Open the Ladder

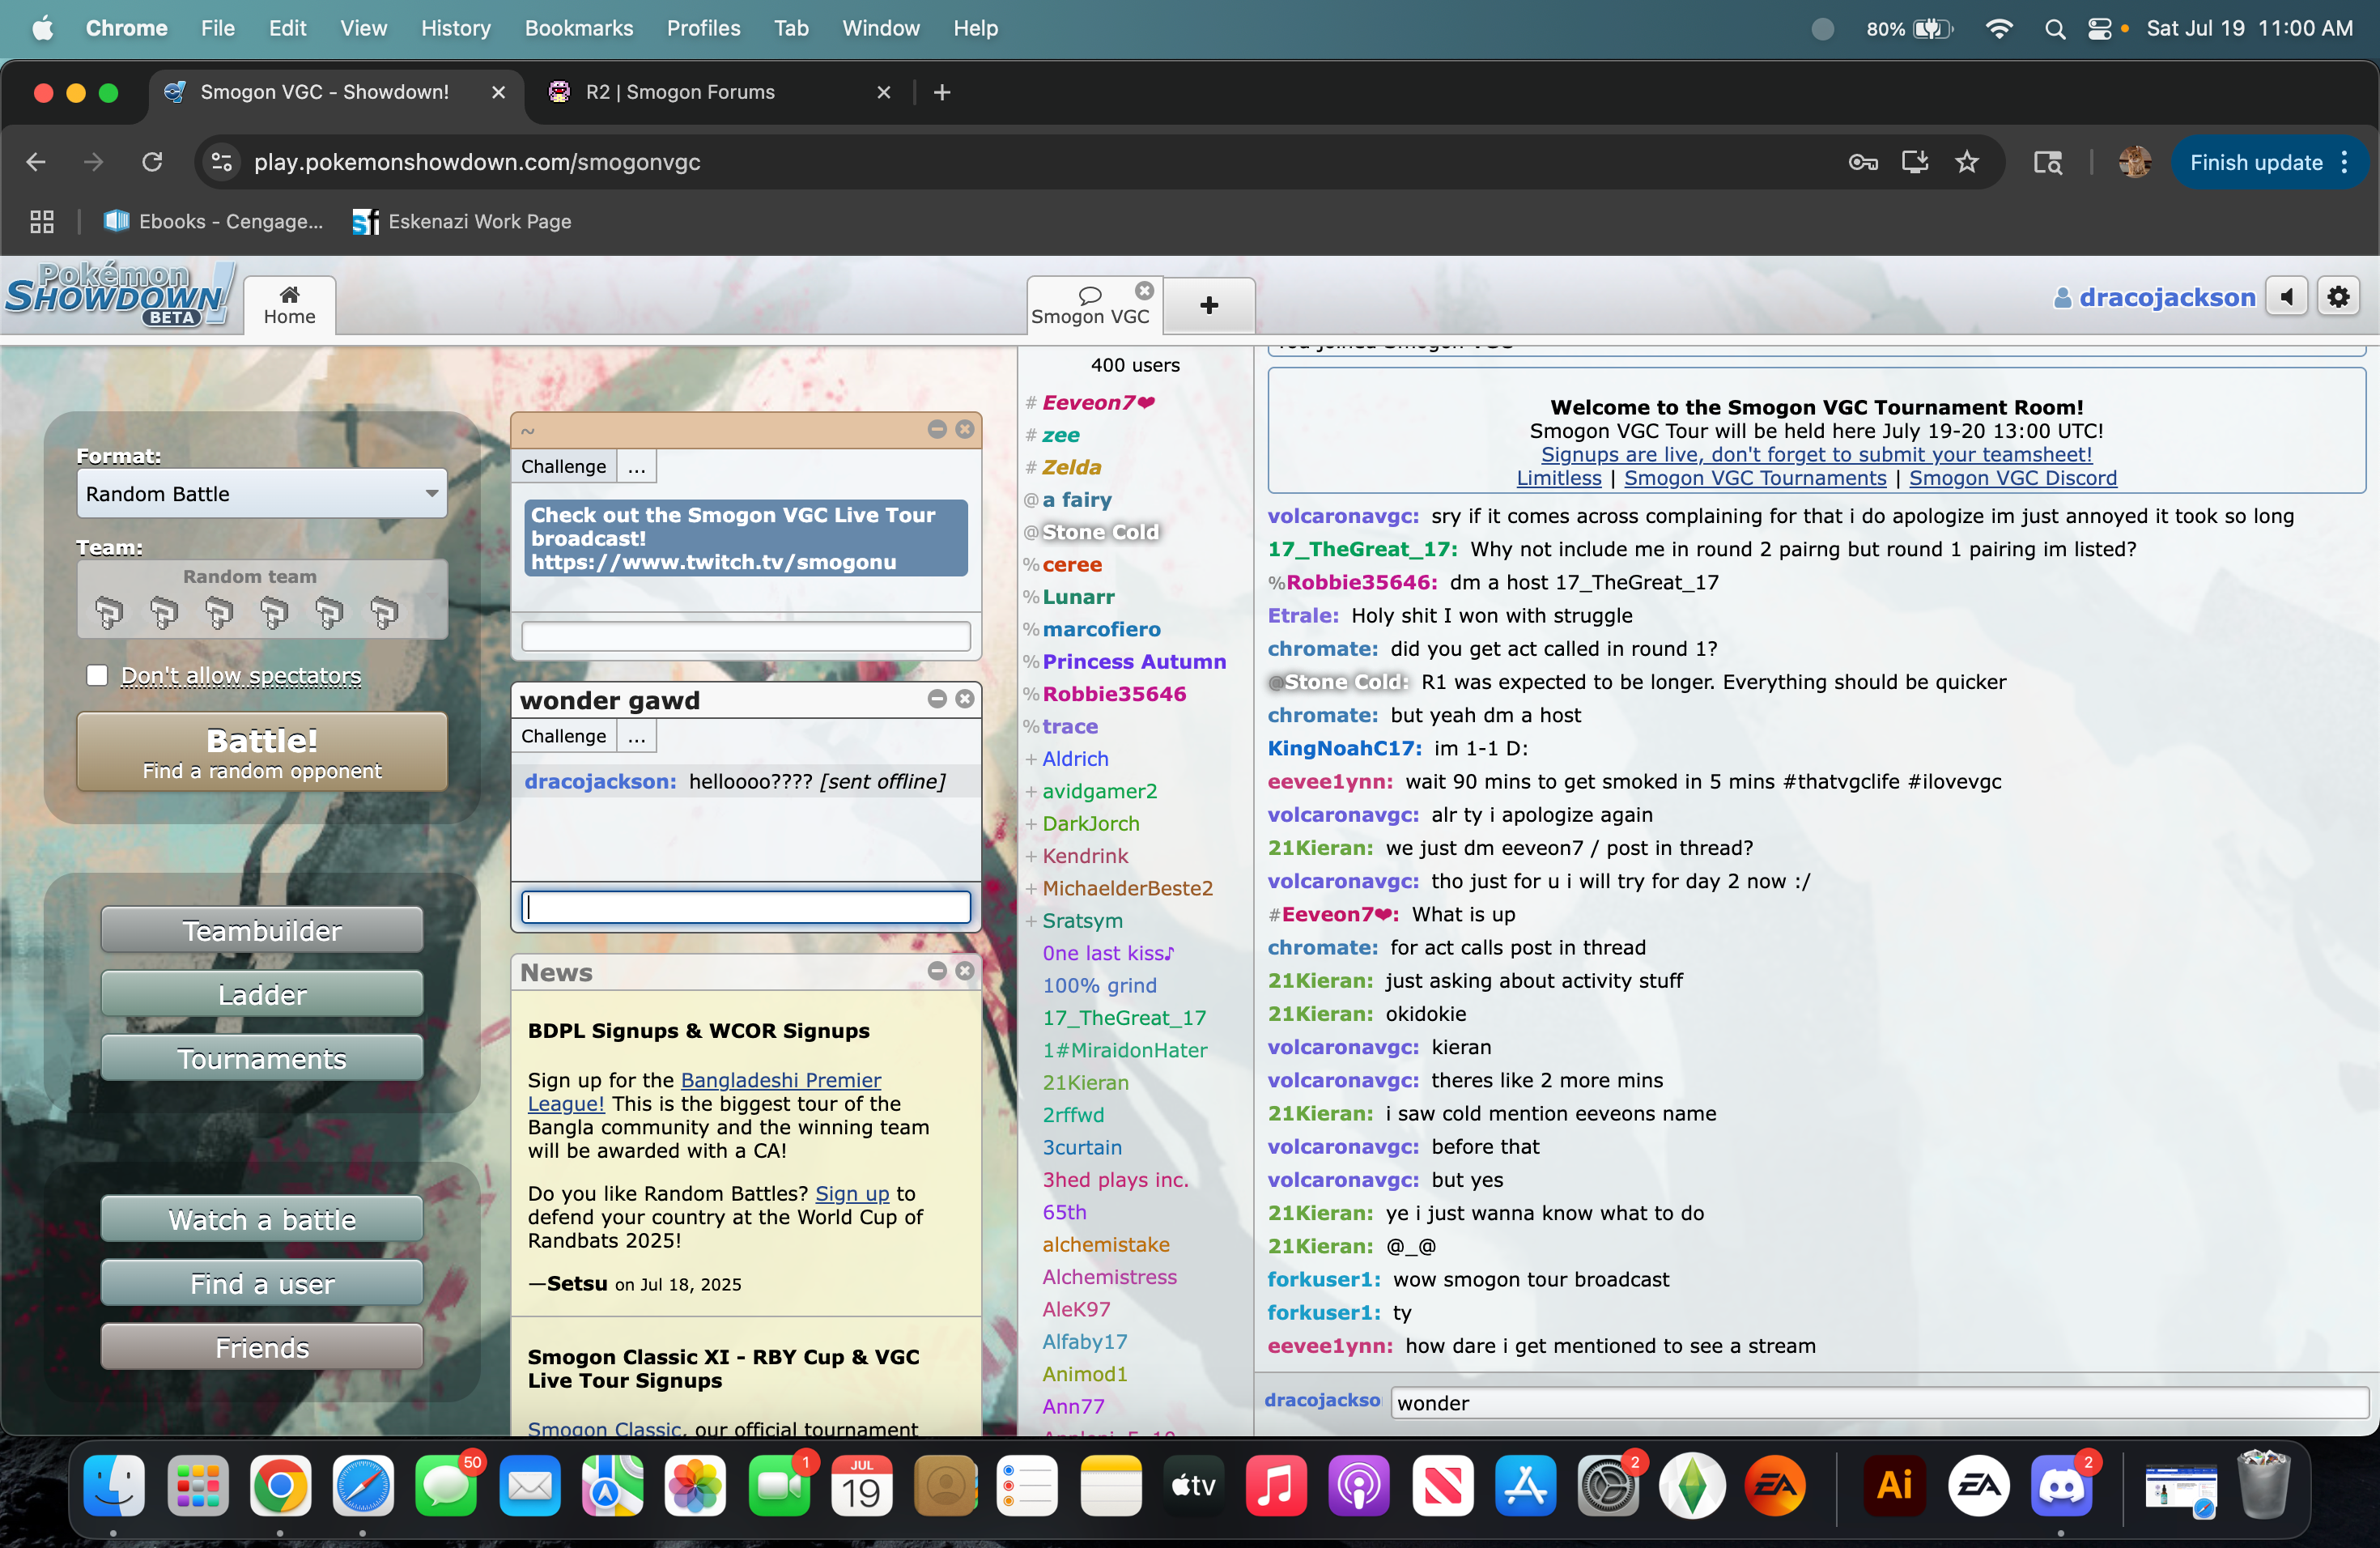(x=262, y=995)
